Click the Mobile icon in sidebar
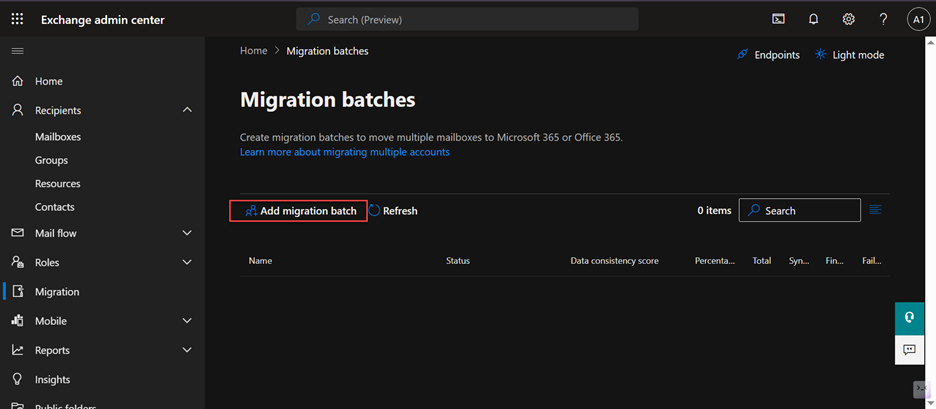936x409 pixels. tap(18, 321)
